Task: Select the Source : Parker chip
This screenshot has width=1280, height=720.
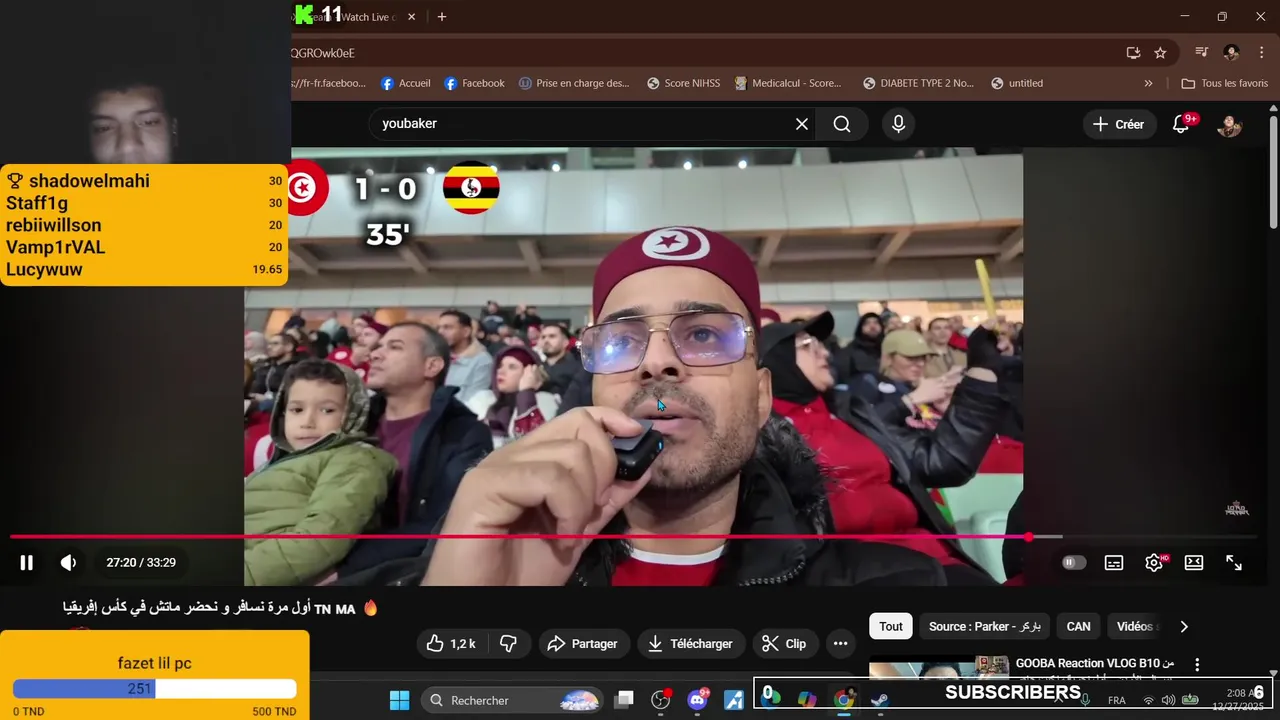Action: pos(985,627)
